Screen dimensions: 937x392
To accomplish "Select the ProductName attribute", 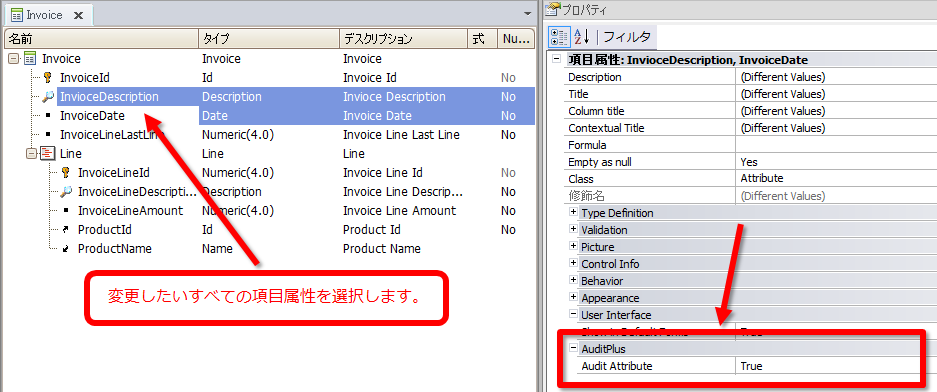I will (115, 249).
